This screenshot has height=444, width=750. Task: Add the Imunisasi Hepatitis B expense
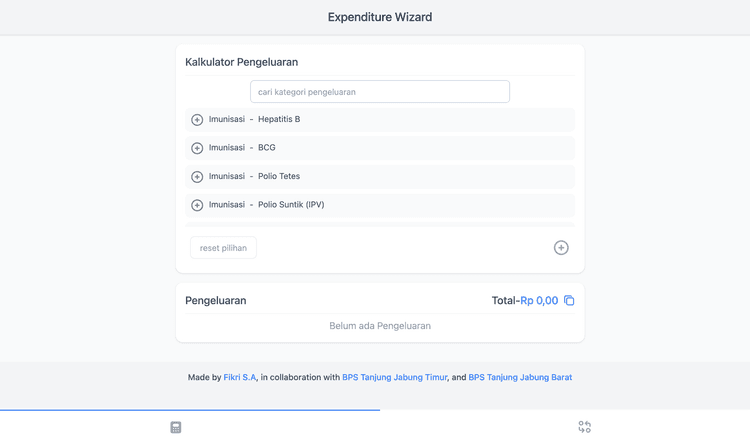pos(197,120)
